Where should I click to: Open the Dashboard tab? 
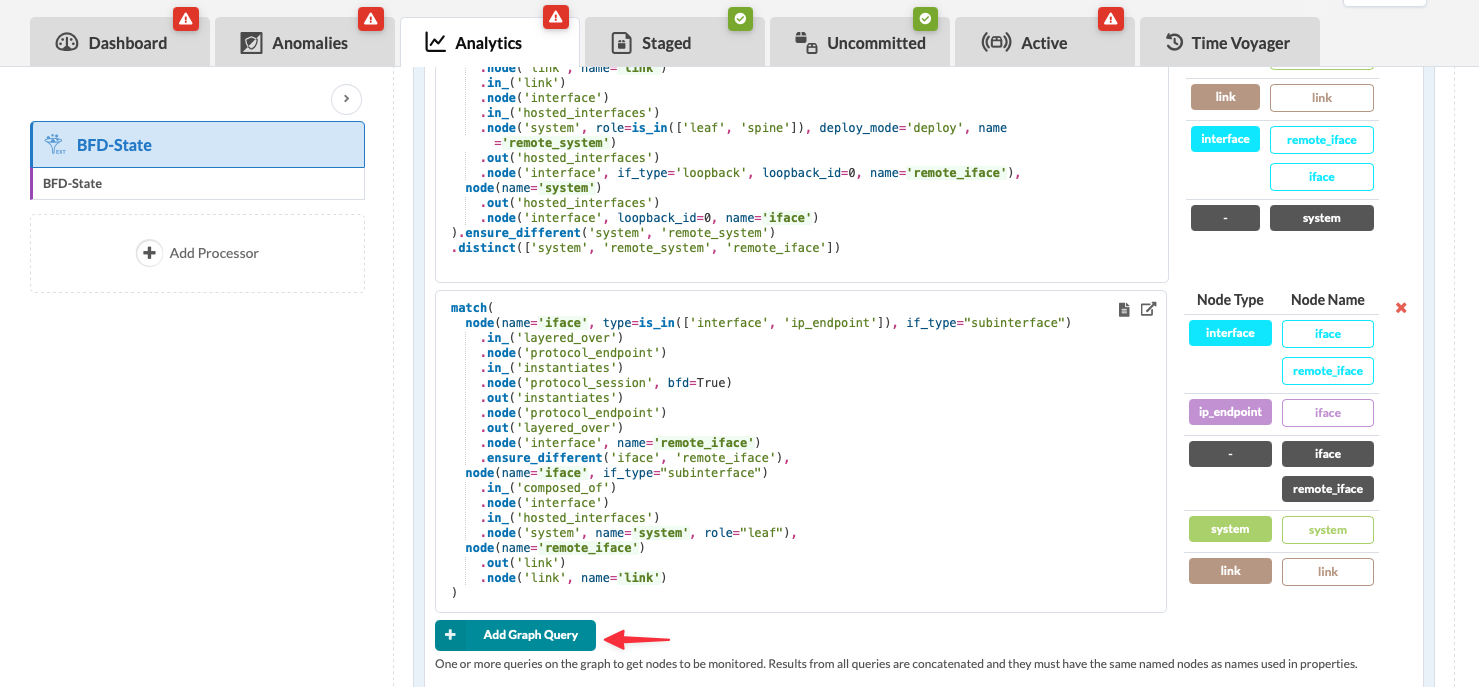tap(120, 43)
